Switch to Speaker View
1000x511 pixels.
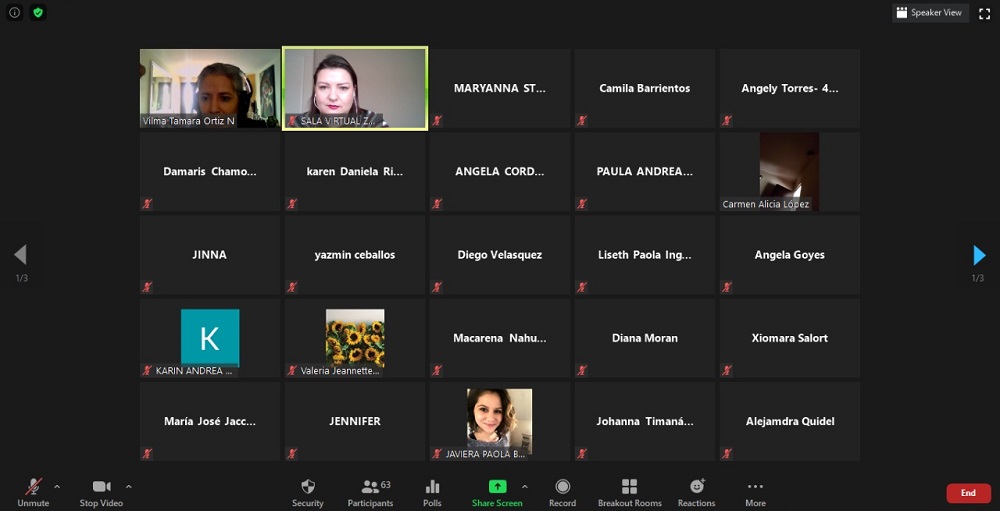click(929, 13)
